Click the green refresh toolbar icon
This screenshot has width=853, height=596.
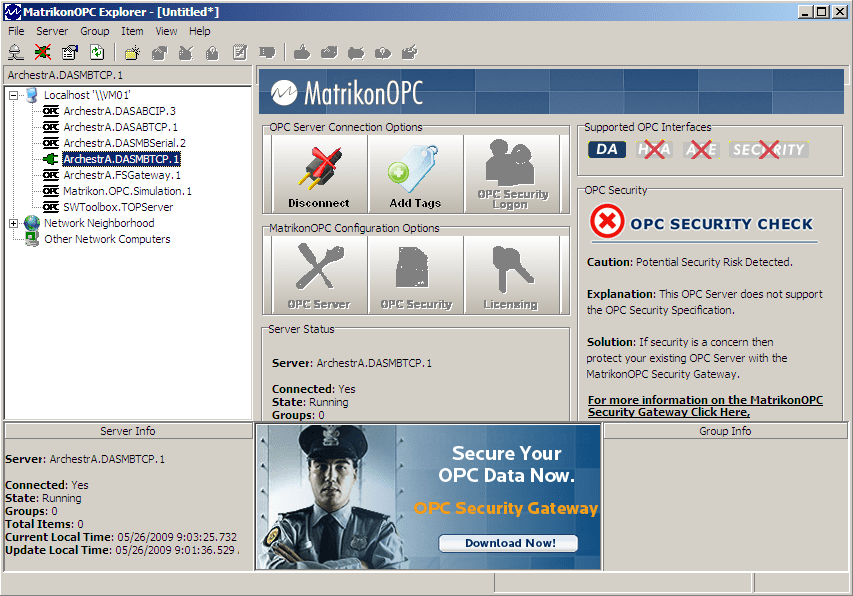pos(97,52)
